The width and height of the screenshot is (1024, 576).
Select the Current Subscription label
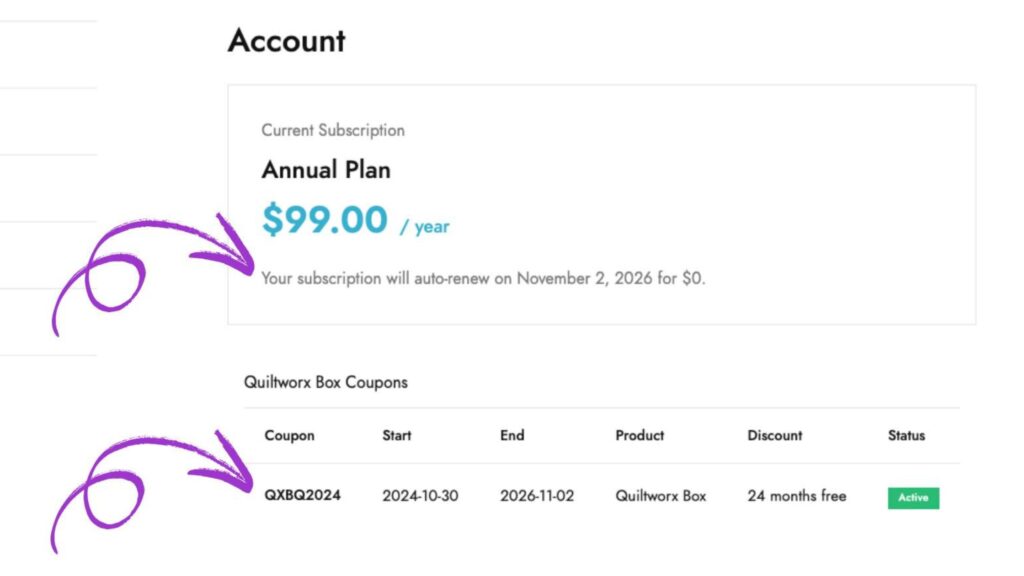[x=332, y=130]
